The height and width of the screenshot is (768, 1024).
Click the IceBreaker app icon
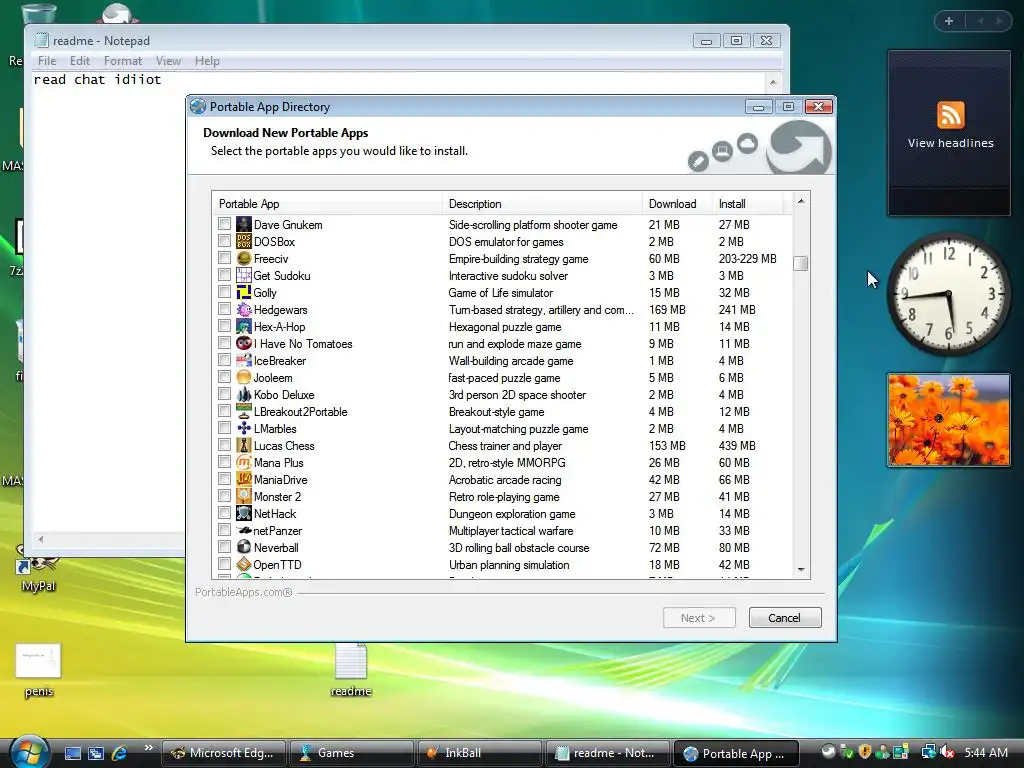point(244,360)
